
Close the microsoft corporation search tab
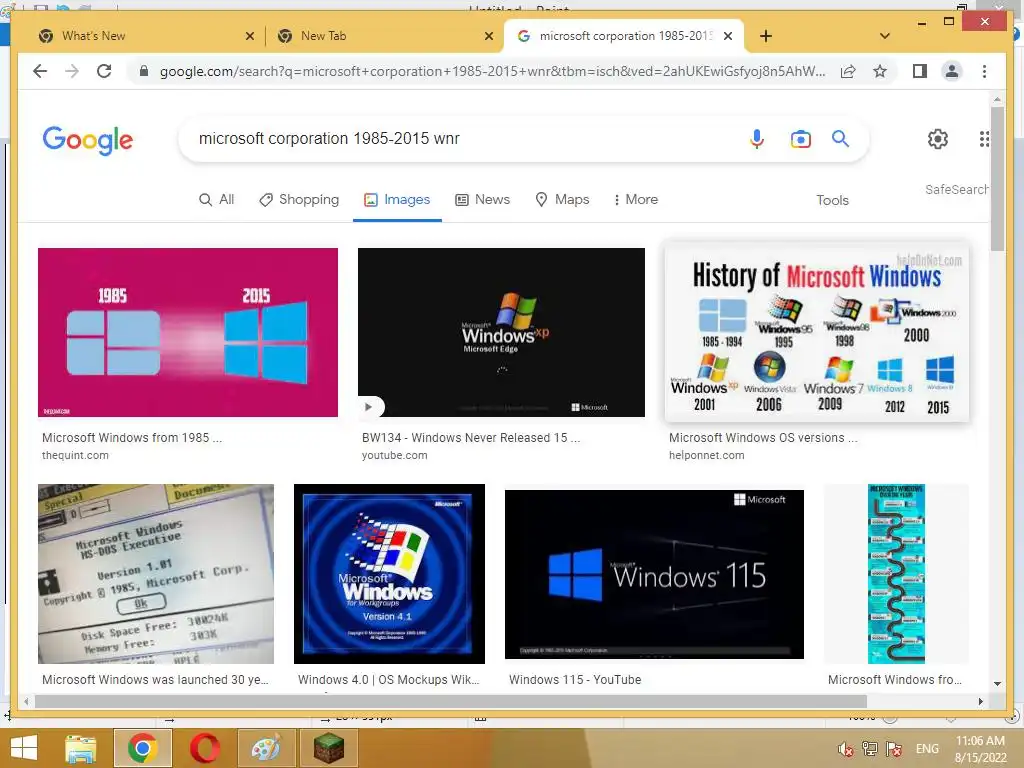728,36
